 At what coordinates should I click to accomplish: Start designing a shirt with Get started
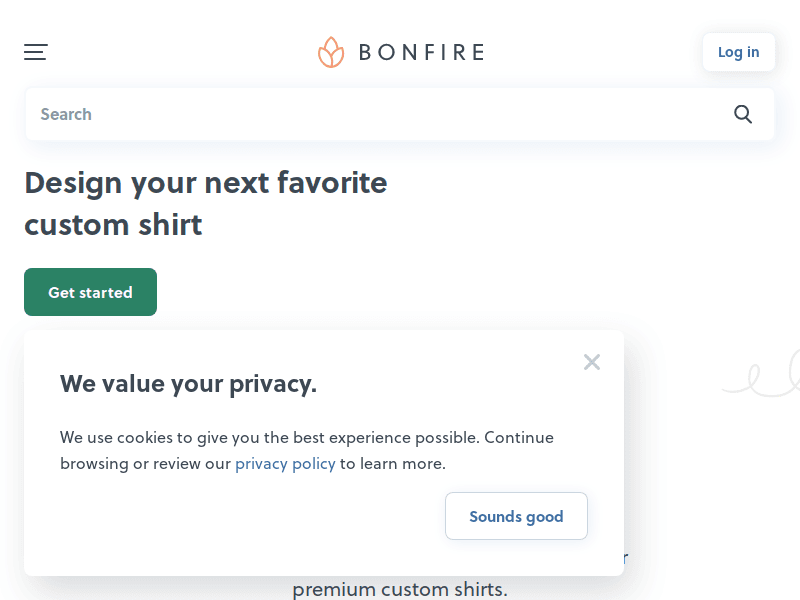tap(90, 292)
